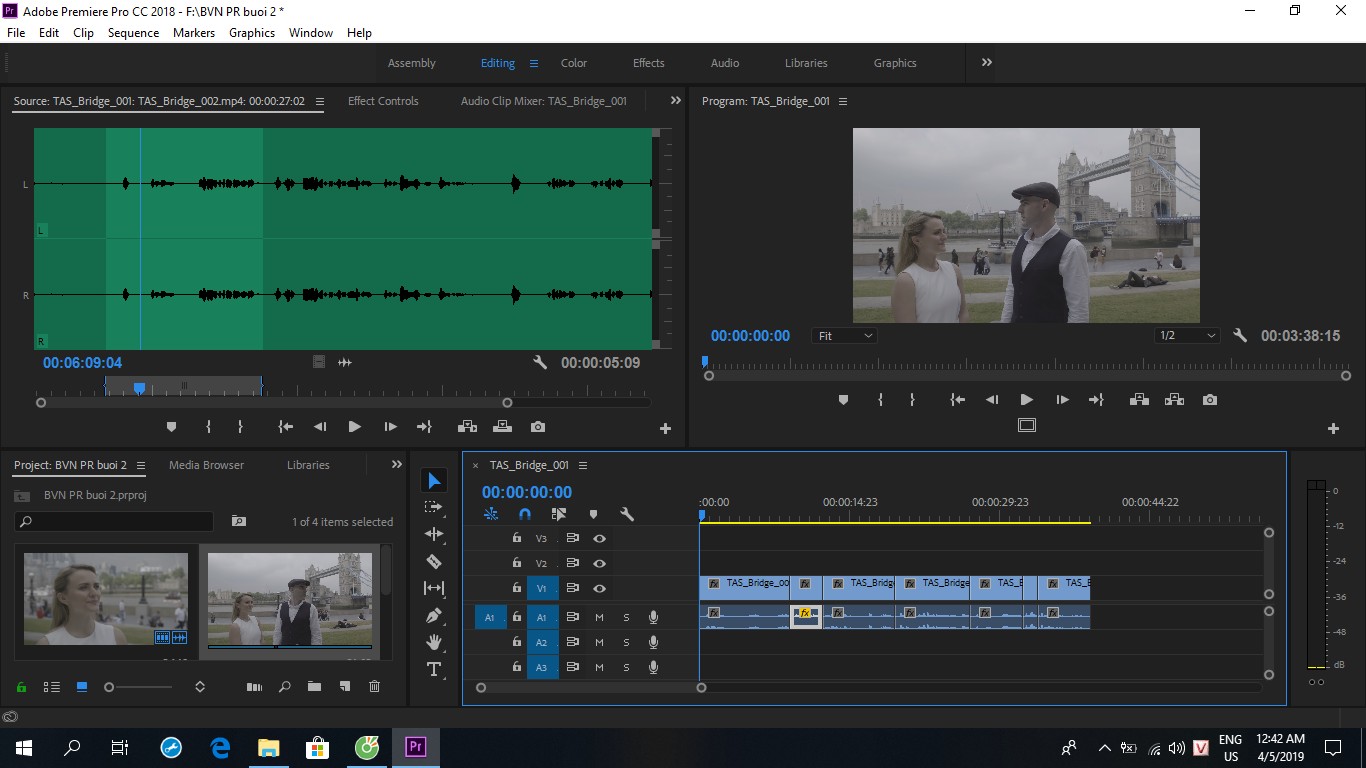This screenshot has width=1366, height=768.
Task: Add marker in the timeline panel
Action: pyautogui.click(x=593, y=514)
